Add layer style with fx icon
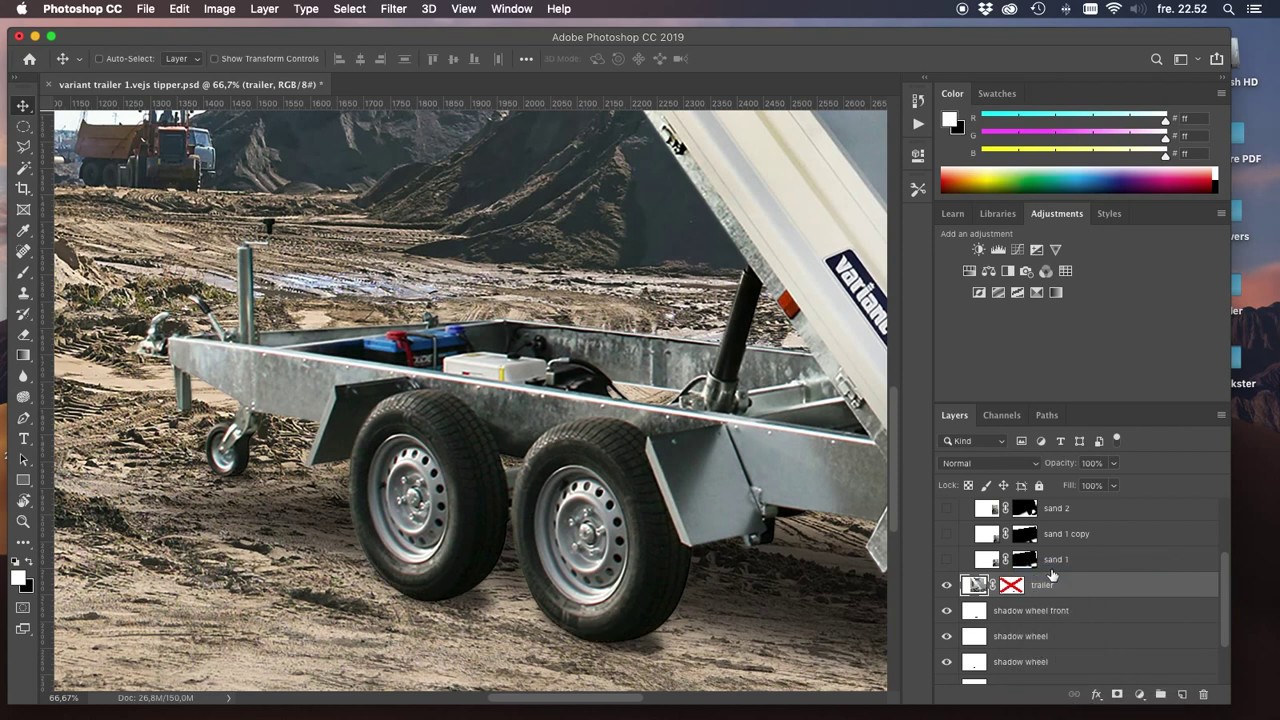The height and width of the screenshot is (720, 1280). [x=1096, y=694]
